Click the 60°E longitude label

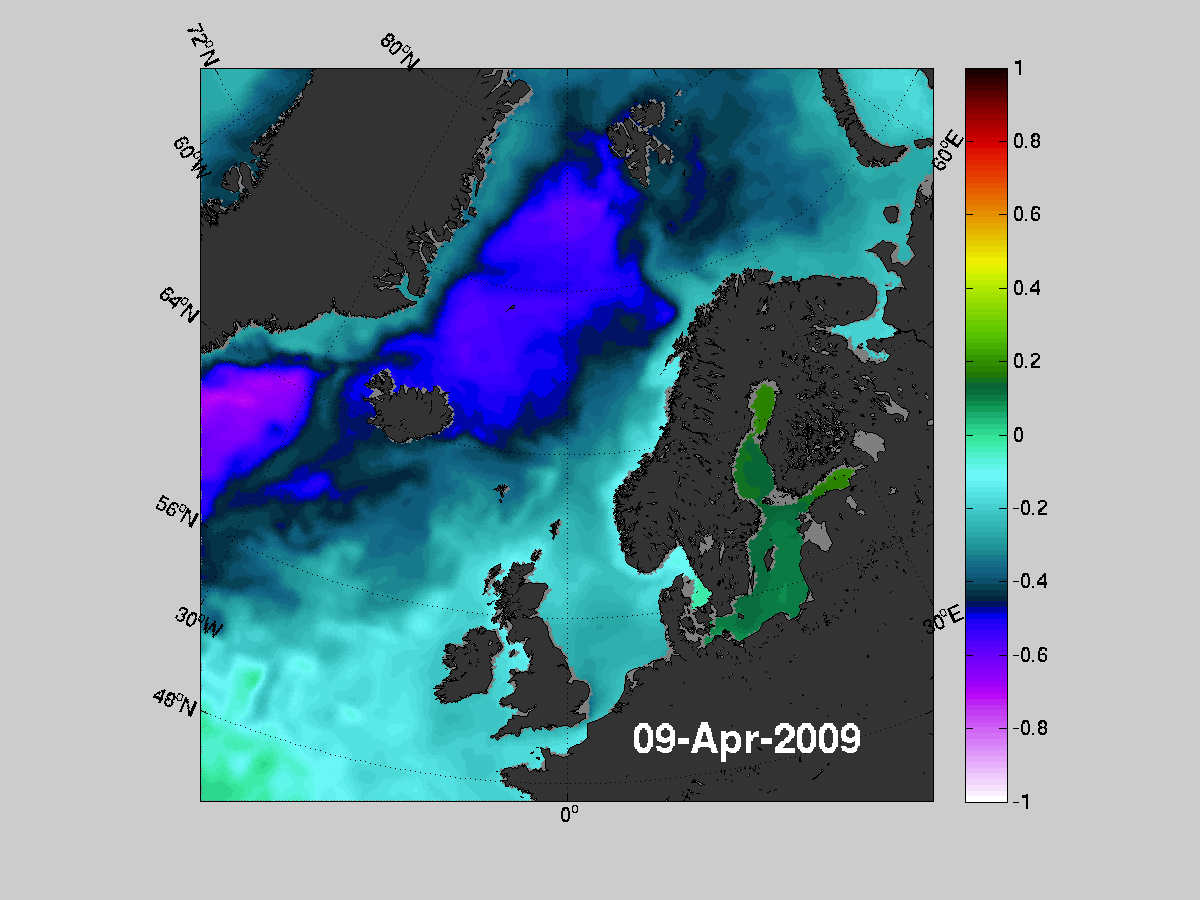tap(948, 151)
